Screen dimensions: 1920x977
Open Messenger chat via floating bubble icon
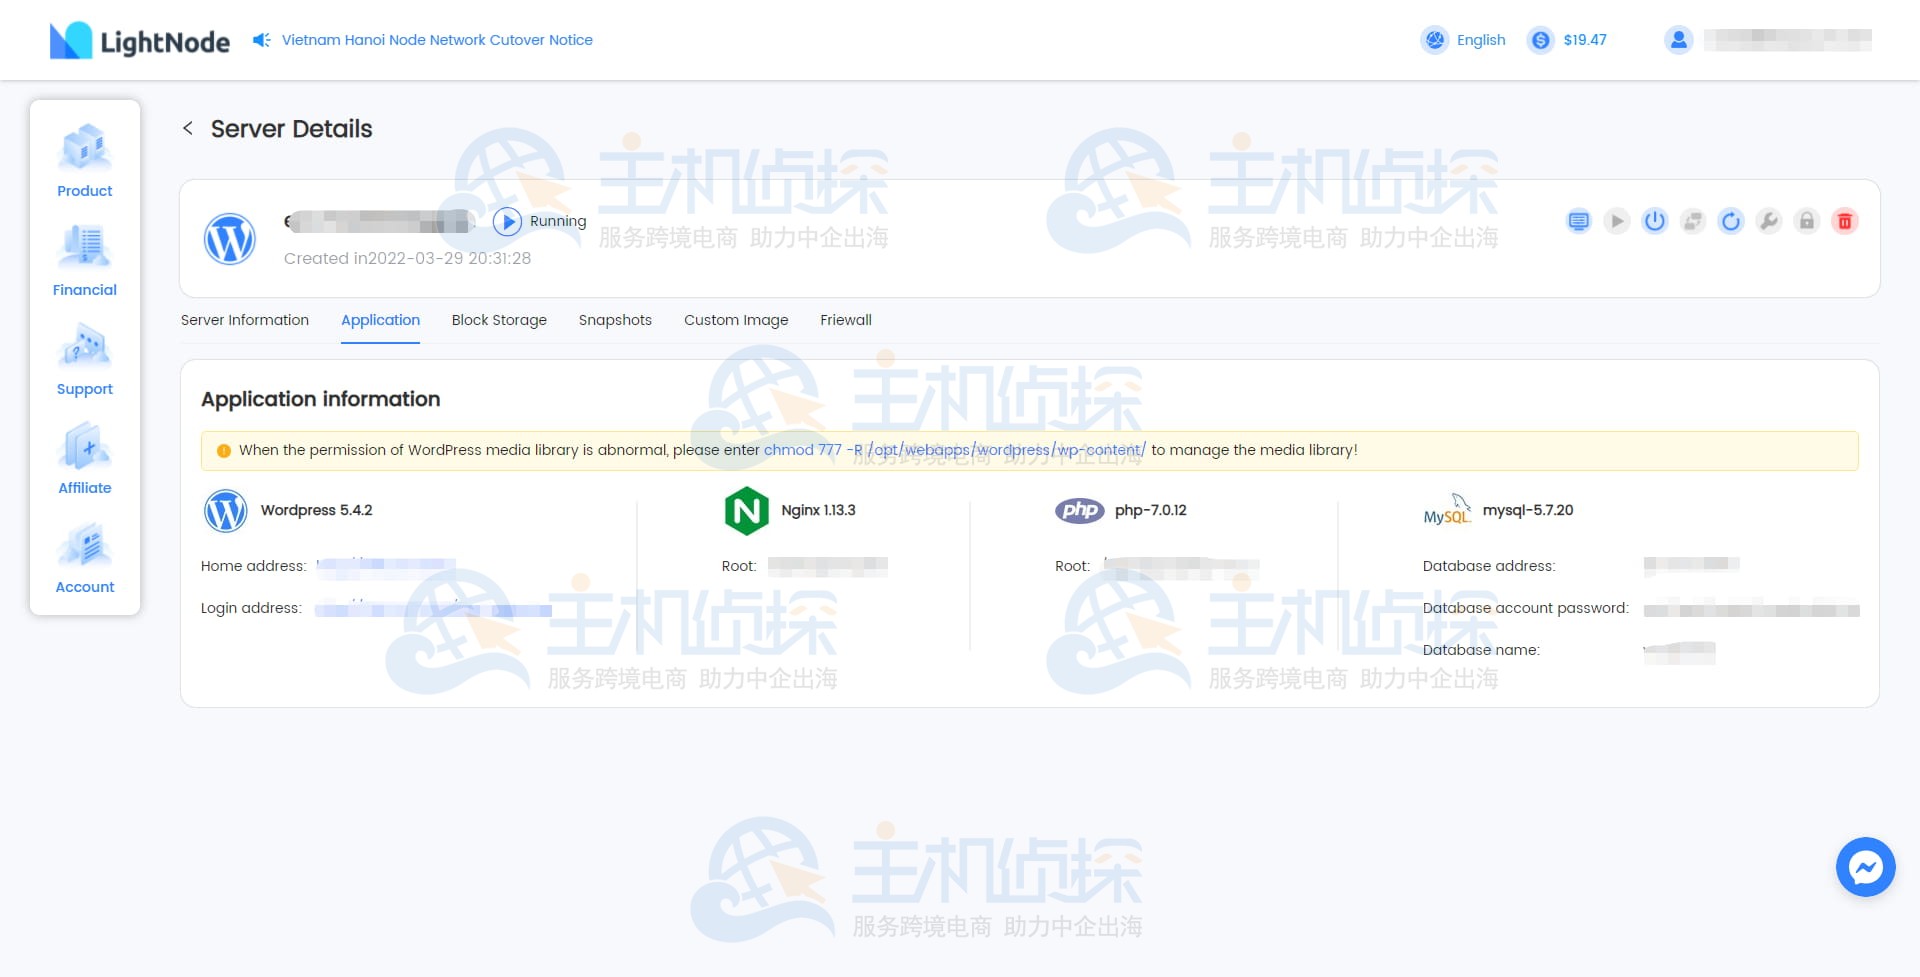(1865, 867)
